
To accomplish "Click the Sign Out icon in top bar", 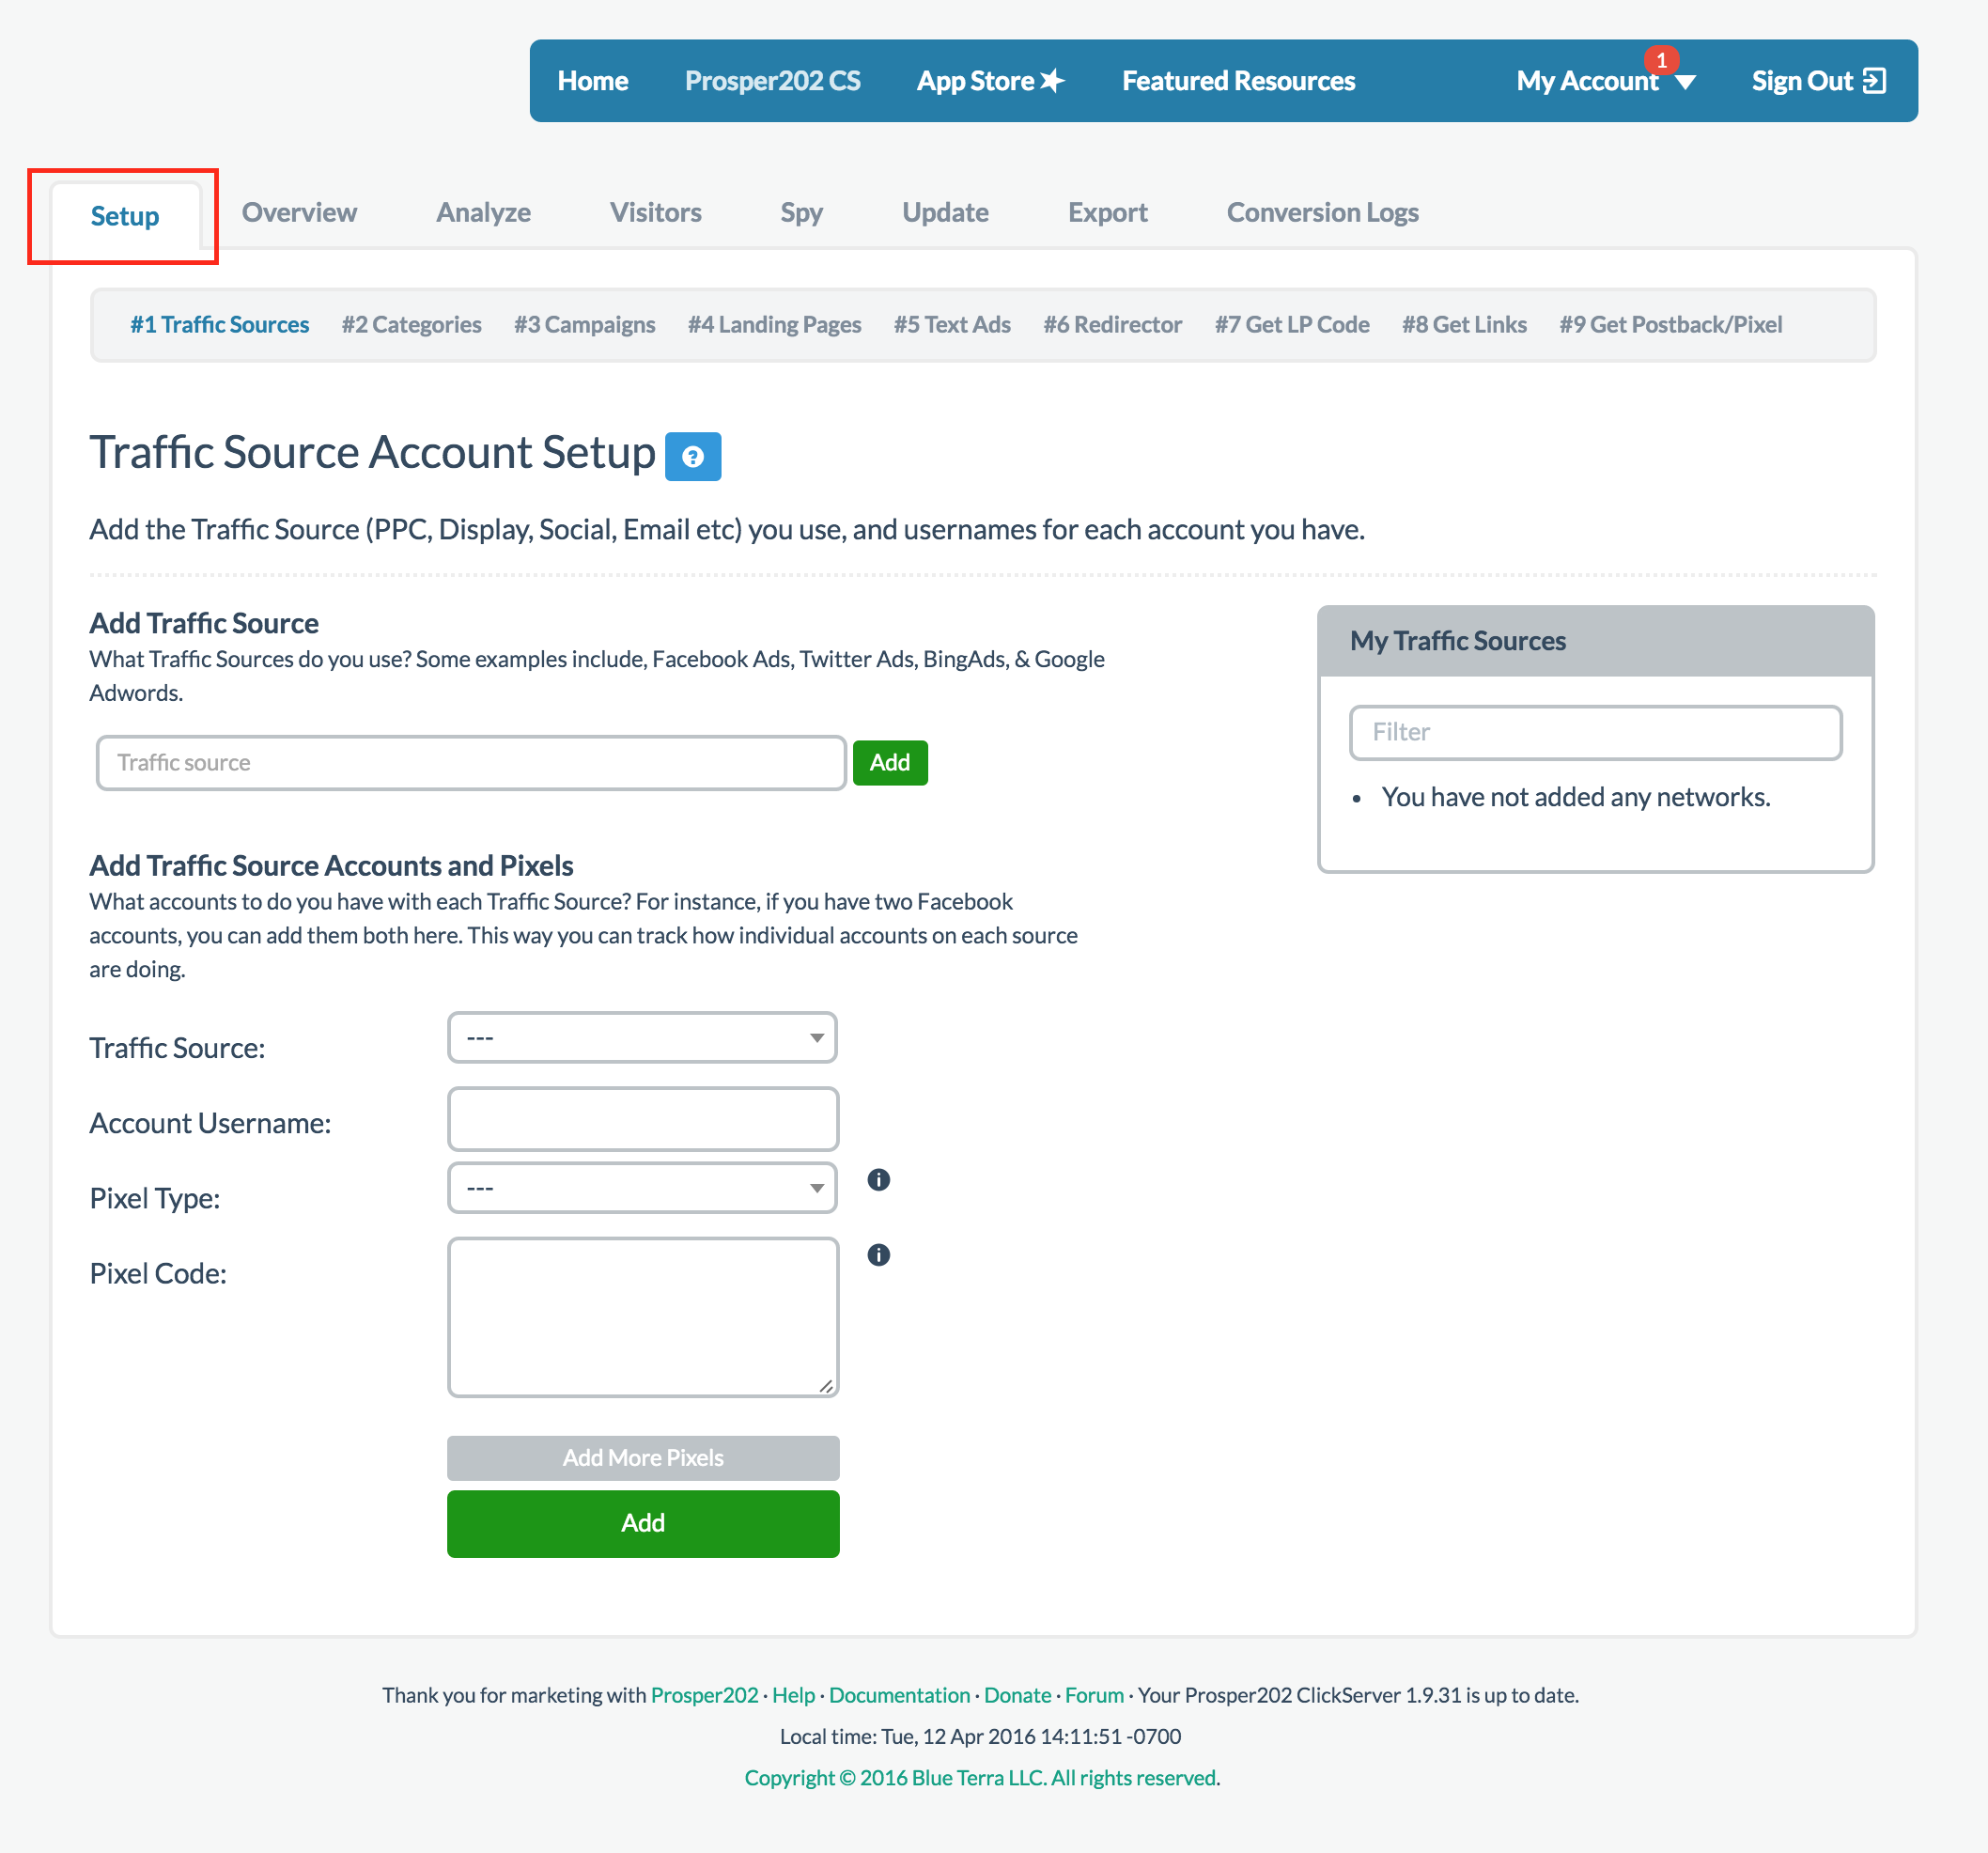I will tap(1875, 80).
